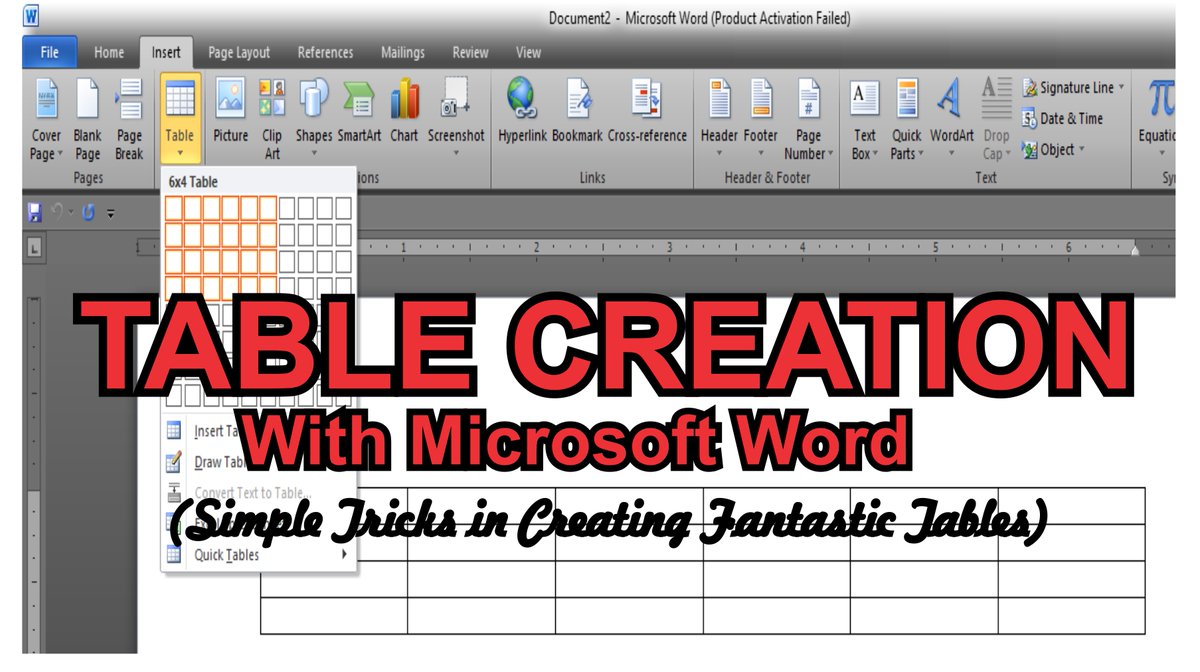Screen dimensions: 1200x672
Task: Expand Text Box dropdown arrow
Action: point(876,155)
